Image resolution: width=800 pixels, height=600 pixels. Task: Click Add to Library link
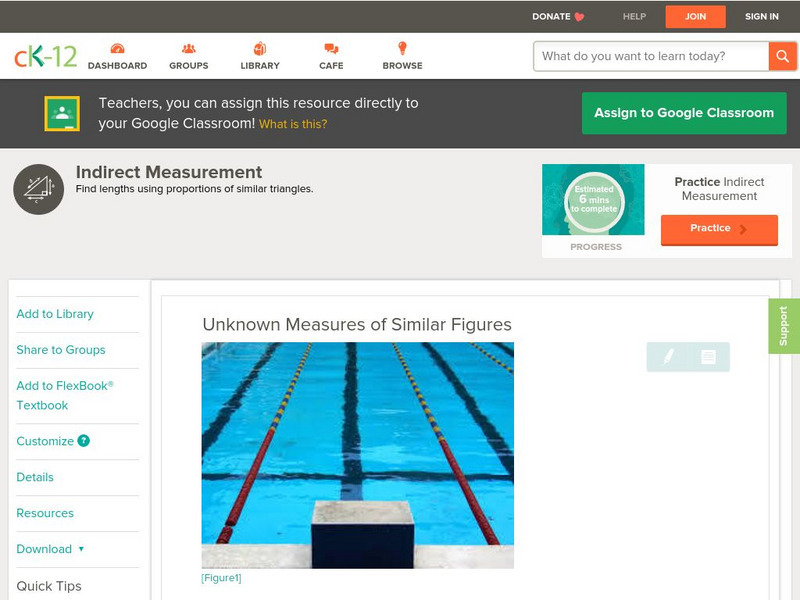click(x=55, y=314)
